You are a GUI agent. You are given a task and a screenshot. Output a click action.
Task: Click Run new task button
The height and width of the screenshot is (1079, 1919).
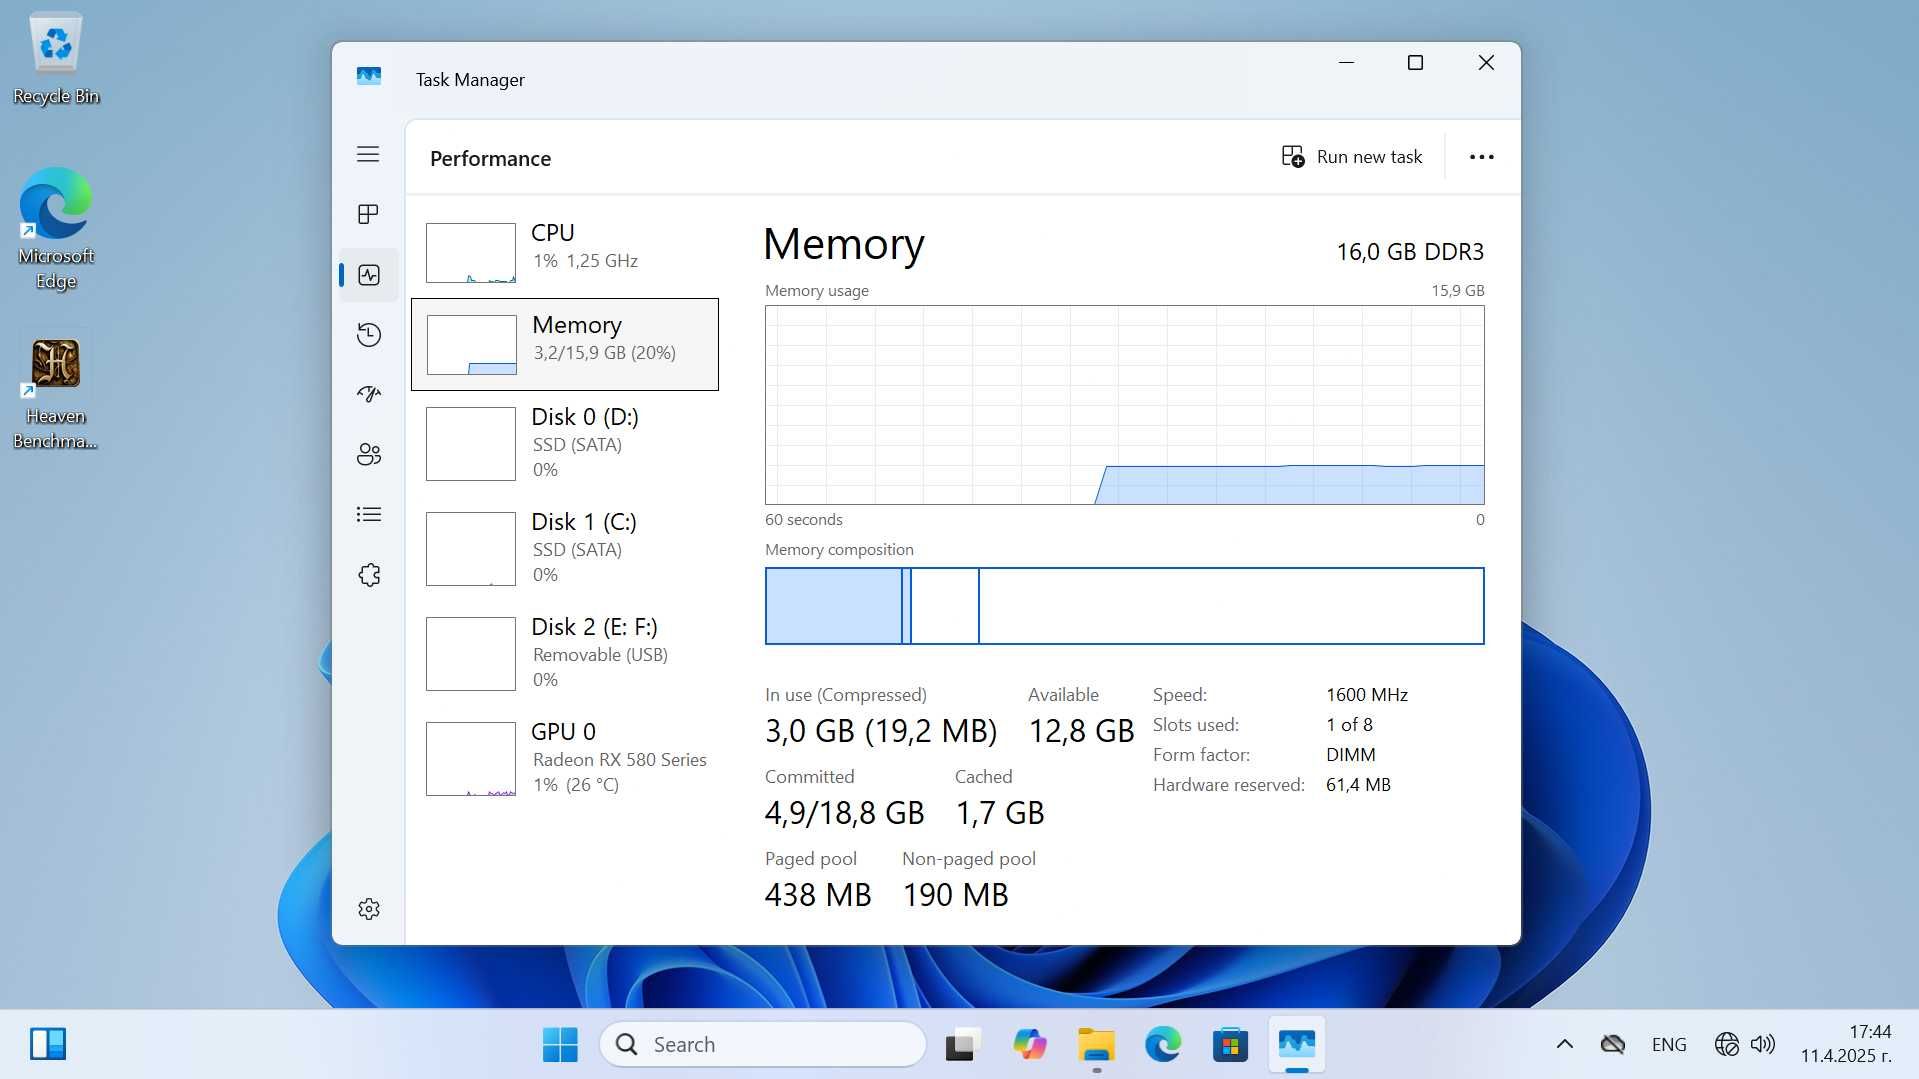(x=1352, y=157)
